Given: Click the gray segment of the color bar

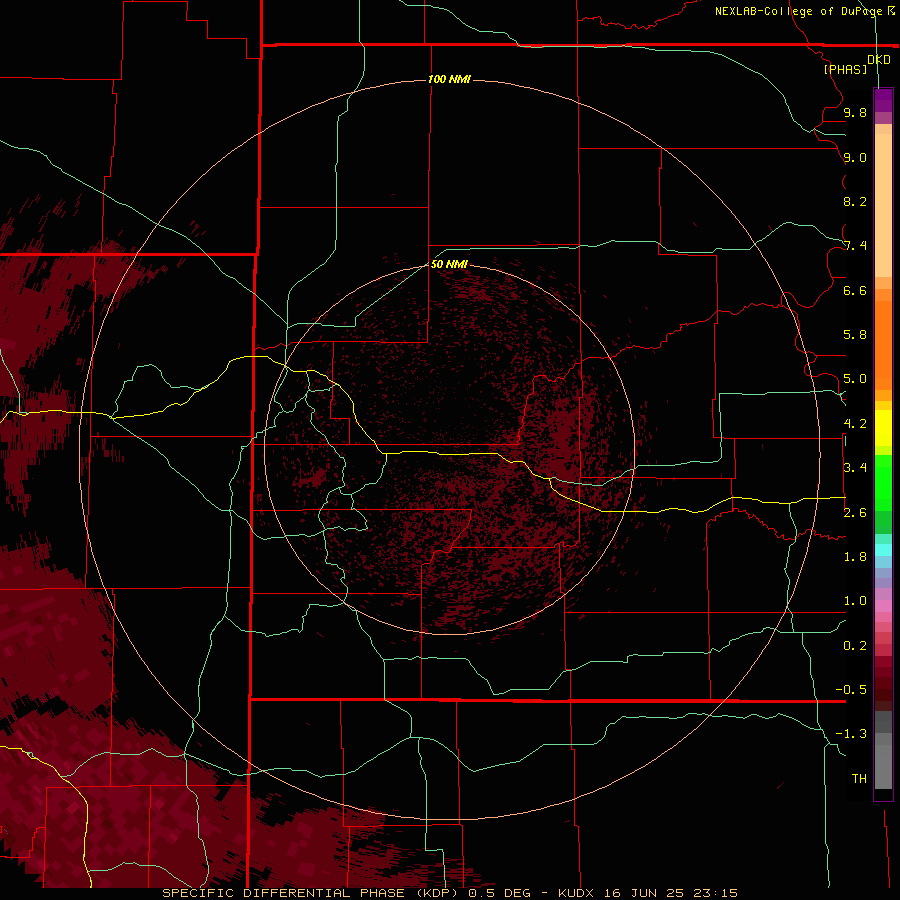Looking at the screenshot, I should click(x=883, y=752).
